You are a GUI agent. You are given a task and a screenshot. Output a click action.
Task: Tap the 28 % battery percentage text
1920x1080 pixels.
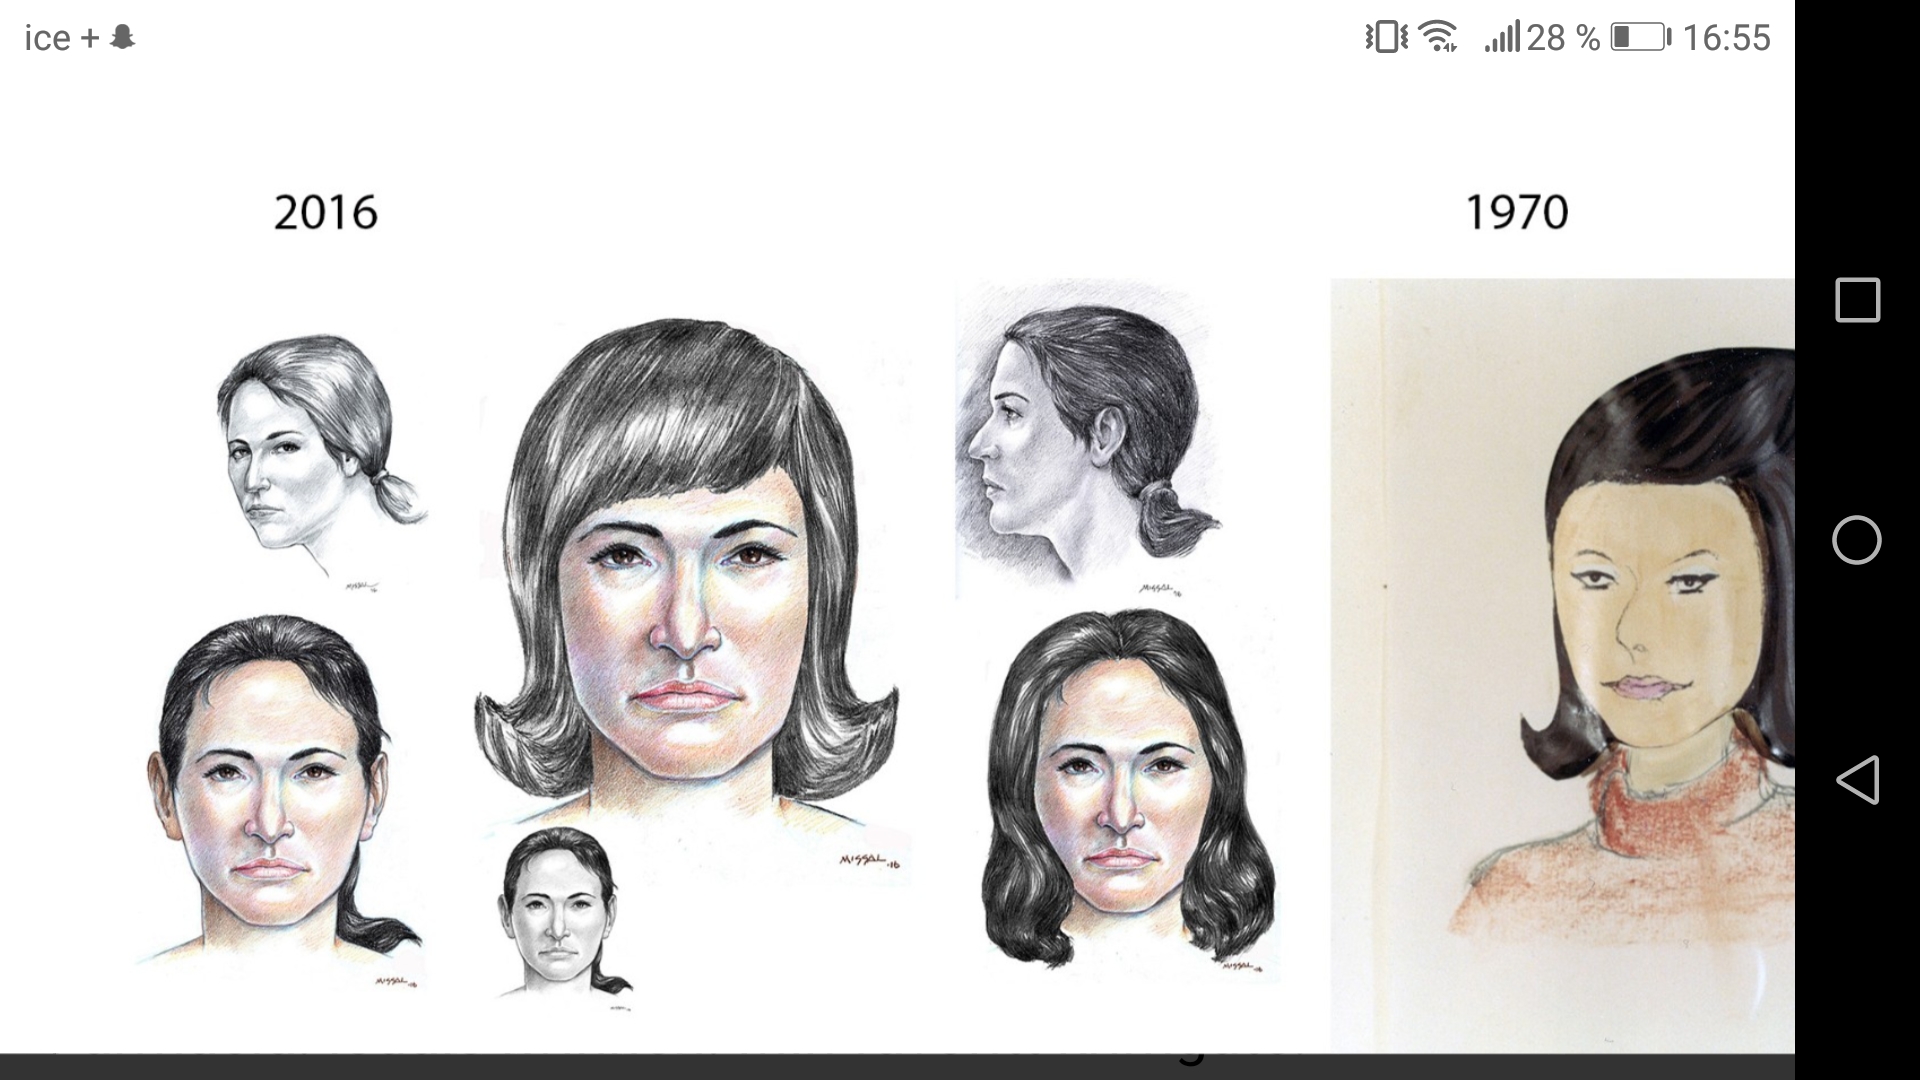1562,38
